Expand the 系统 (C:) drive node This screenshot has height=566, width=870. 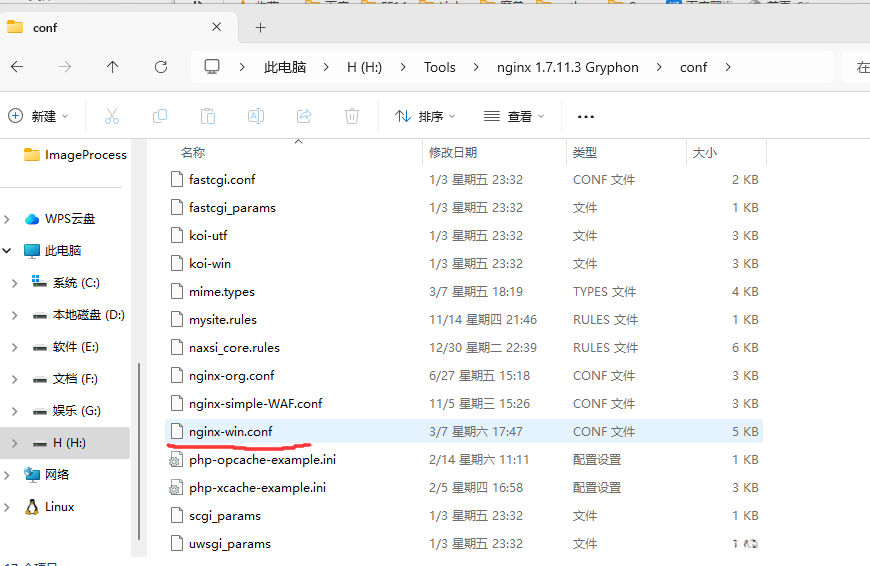[14, 283]
